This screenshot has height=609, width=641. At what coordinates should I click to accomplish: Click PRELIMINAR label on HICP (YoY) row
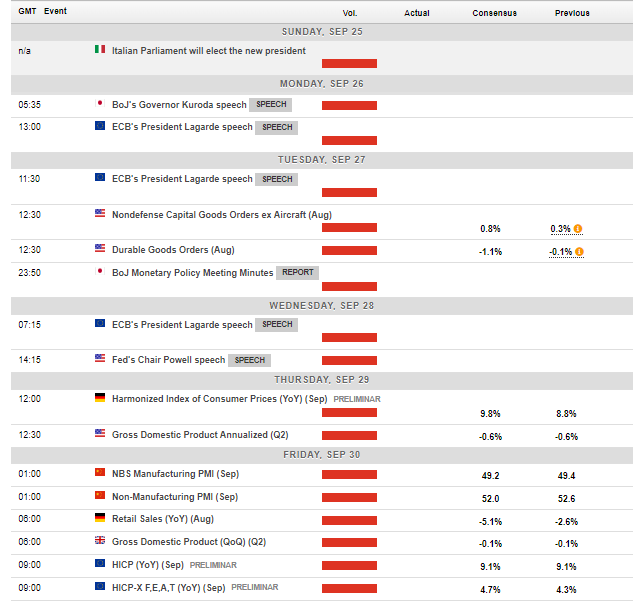click(213, 565)
